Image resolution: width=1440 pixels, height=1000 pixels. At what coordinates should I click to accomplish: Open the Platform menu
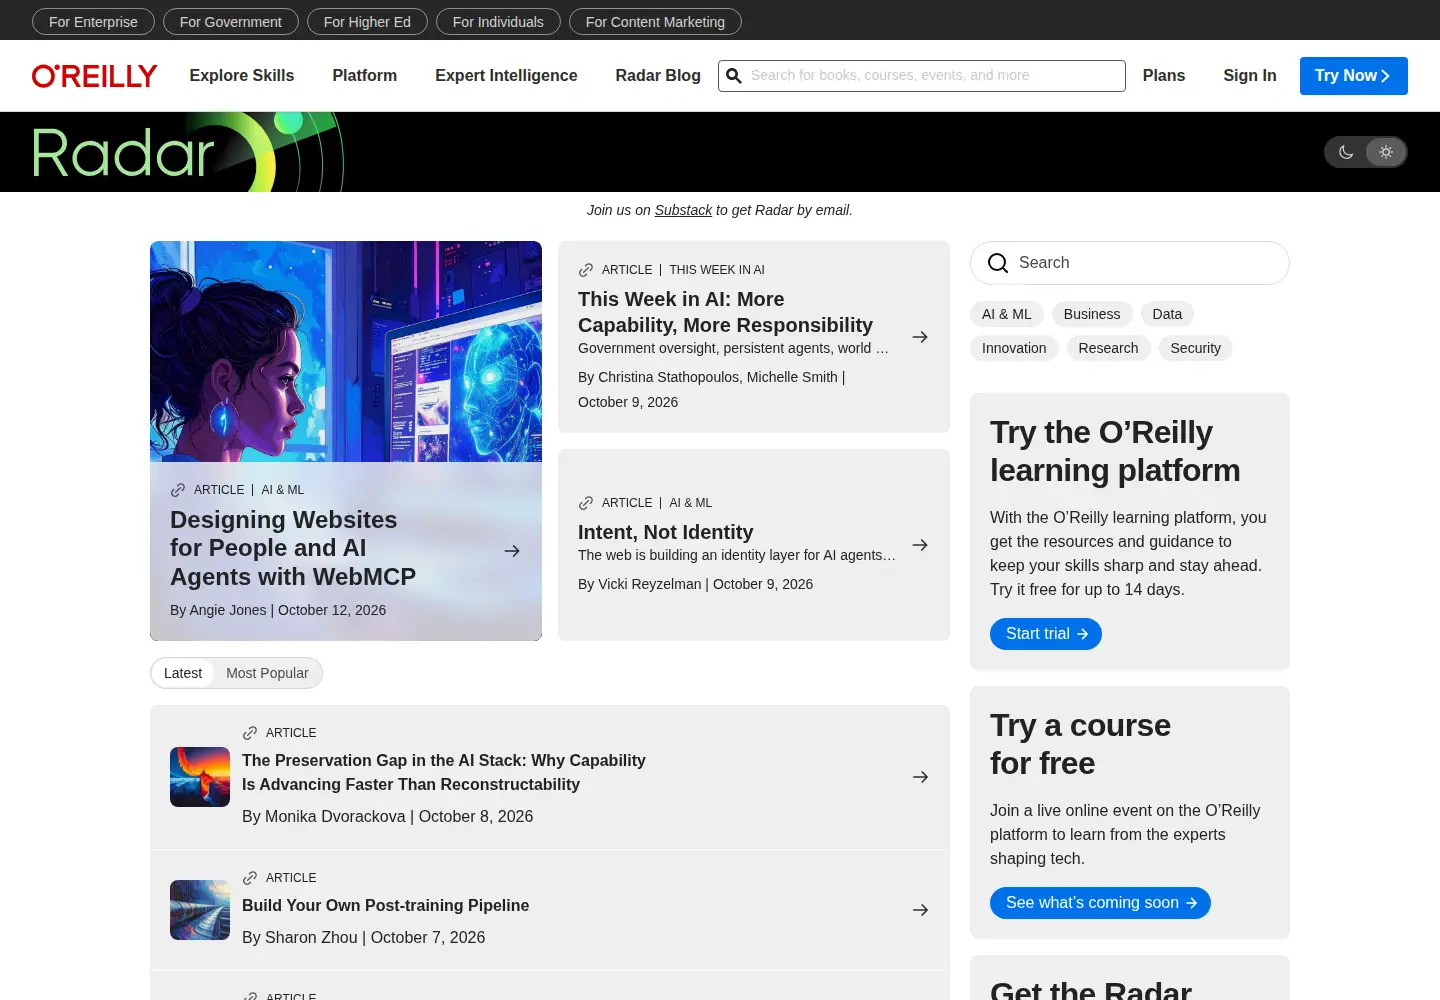coord(365,76)
